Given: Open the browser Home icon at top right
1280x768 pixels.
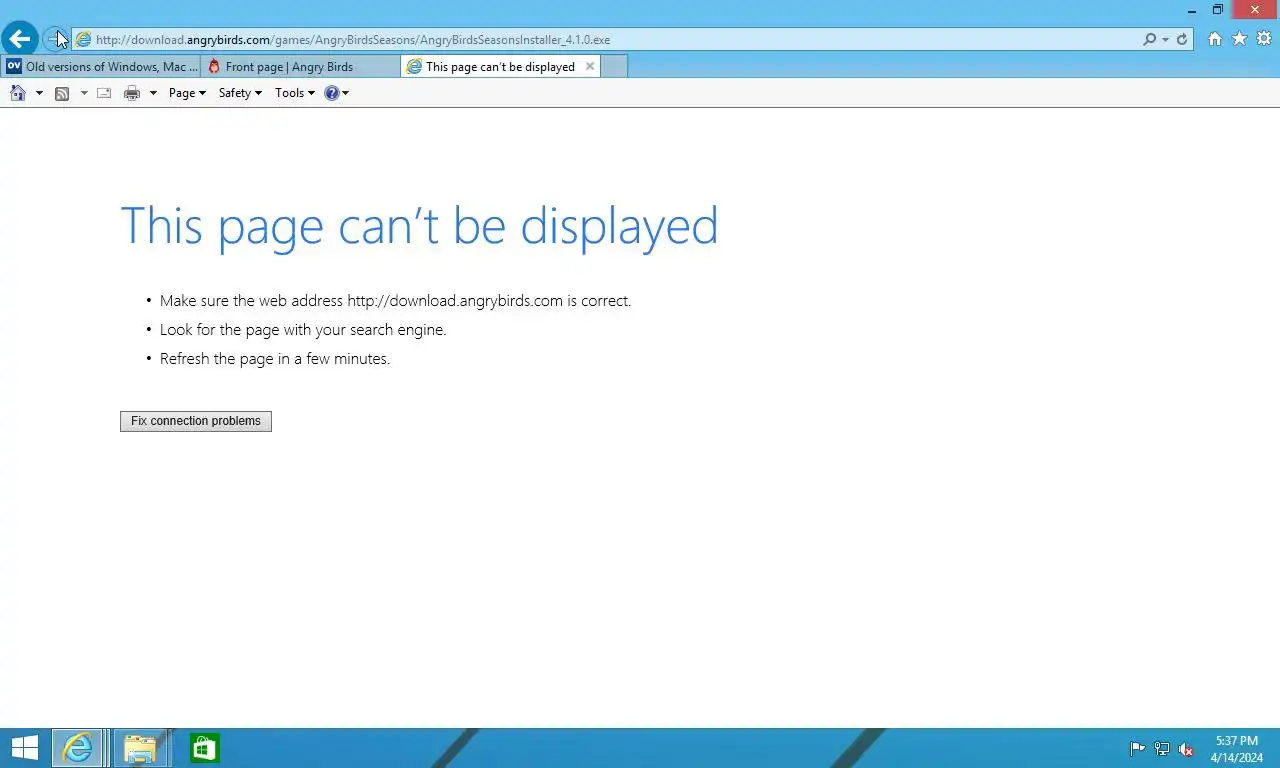Looking at the screenshot, I should (x=1215, y=39).
